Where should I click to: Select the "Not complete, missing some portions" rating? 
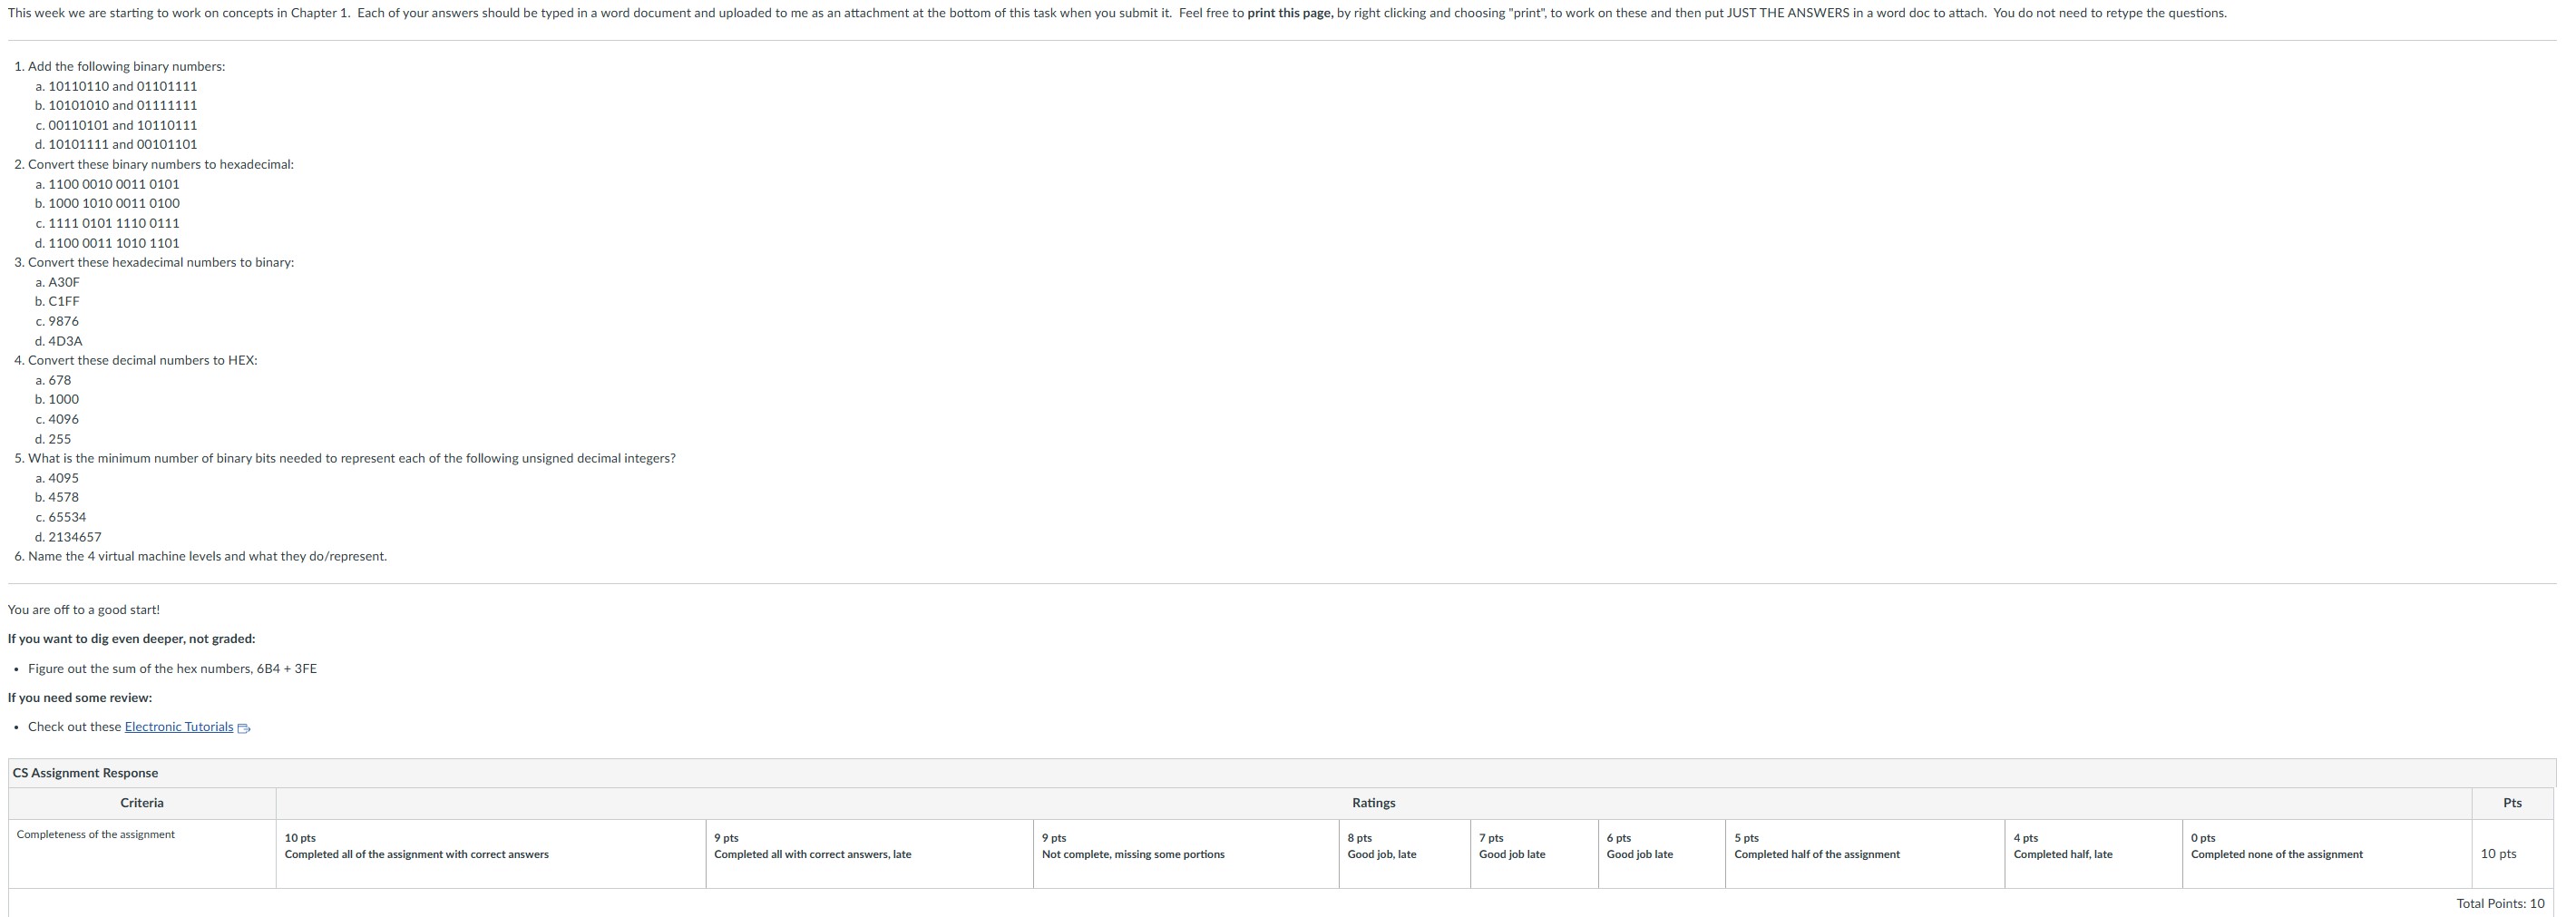1187,854
